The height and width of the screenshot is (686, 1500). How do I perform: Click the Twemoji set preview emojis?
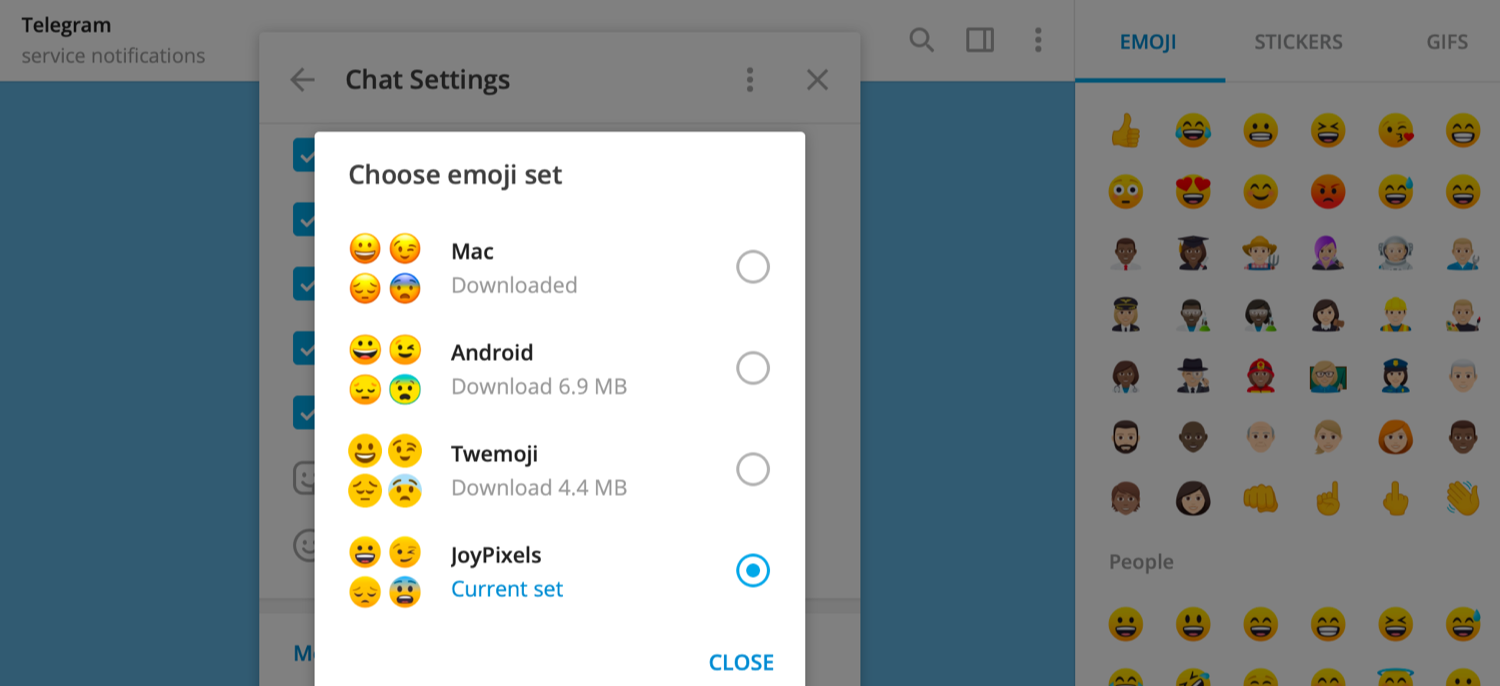(385, 470)
